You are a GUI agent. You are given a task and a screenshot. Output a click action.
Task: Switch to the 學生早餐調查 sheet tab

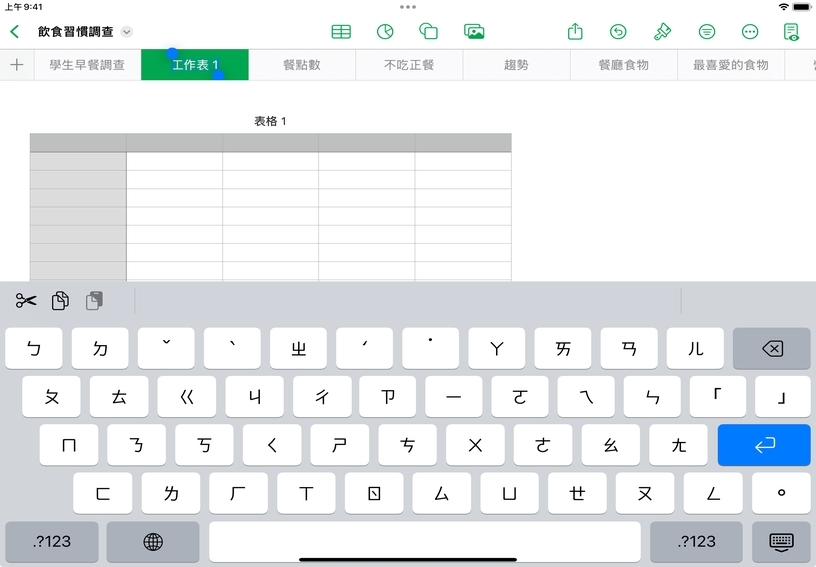[x=87, y=65]
